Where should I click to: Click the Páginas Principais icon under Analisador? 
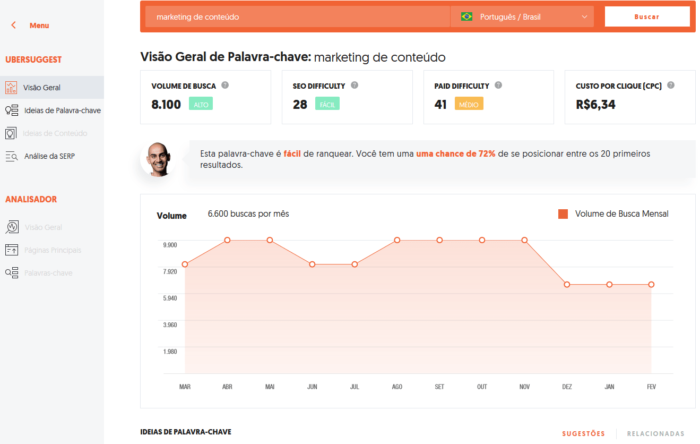(x=12, y=250)
